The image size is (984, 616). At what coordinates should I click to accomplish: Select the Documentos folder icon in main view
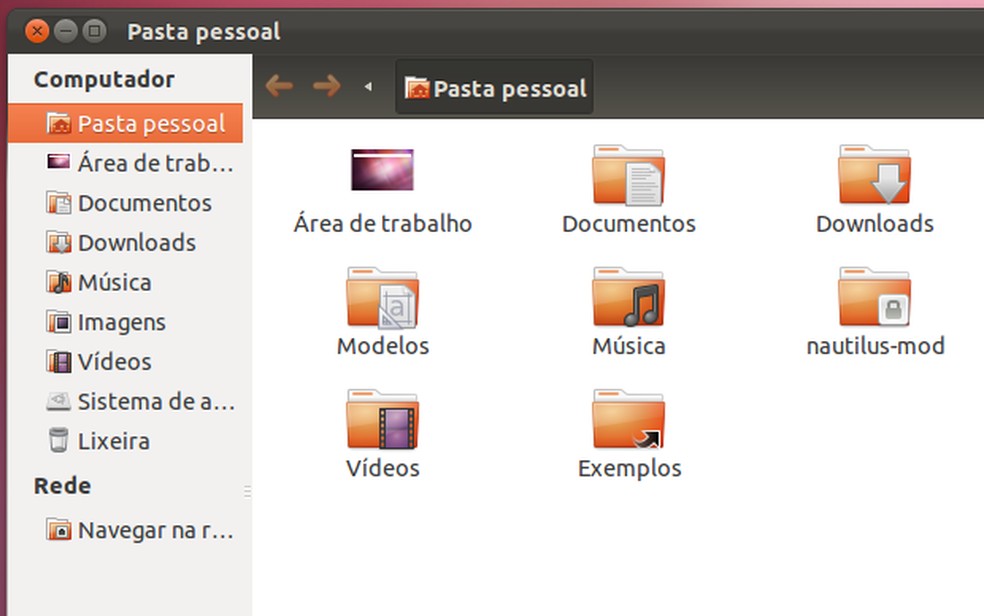tap(628, 175)
